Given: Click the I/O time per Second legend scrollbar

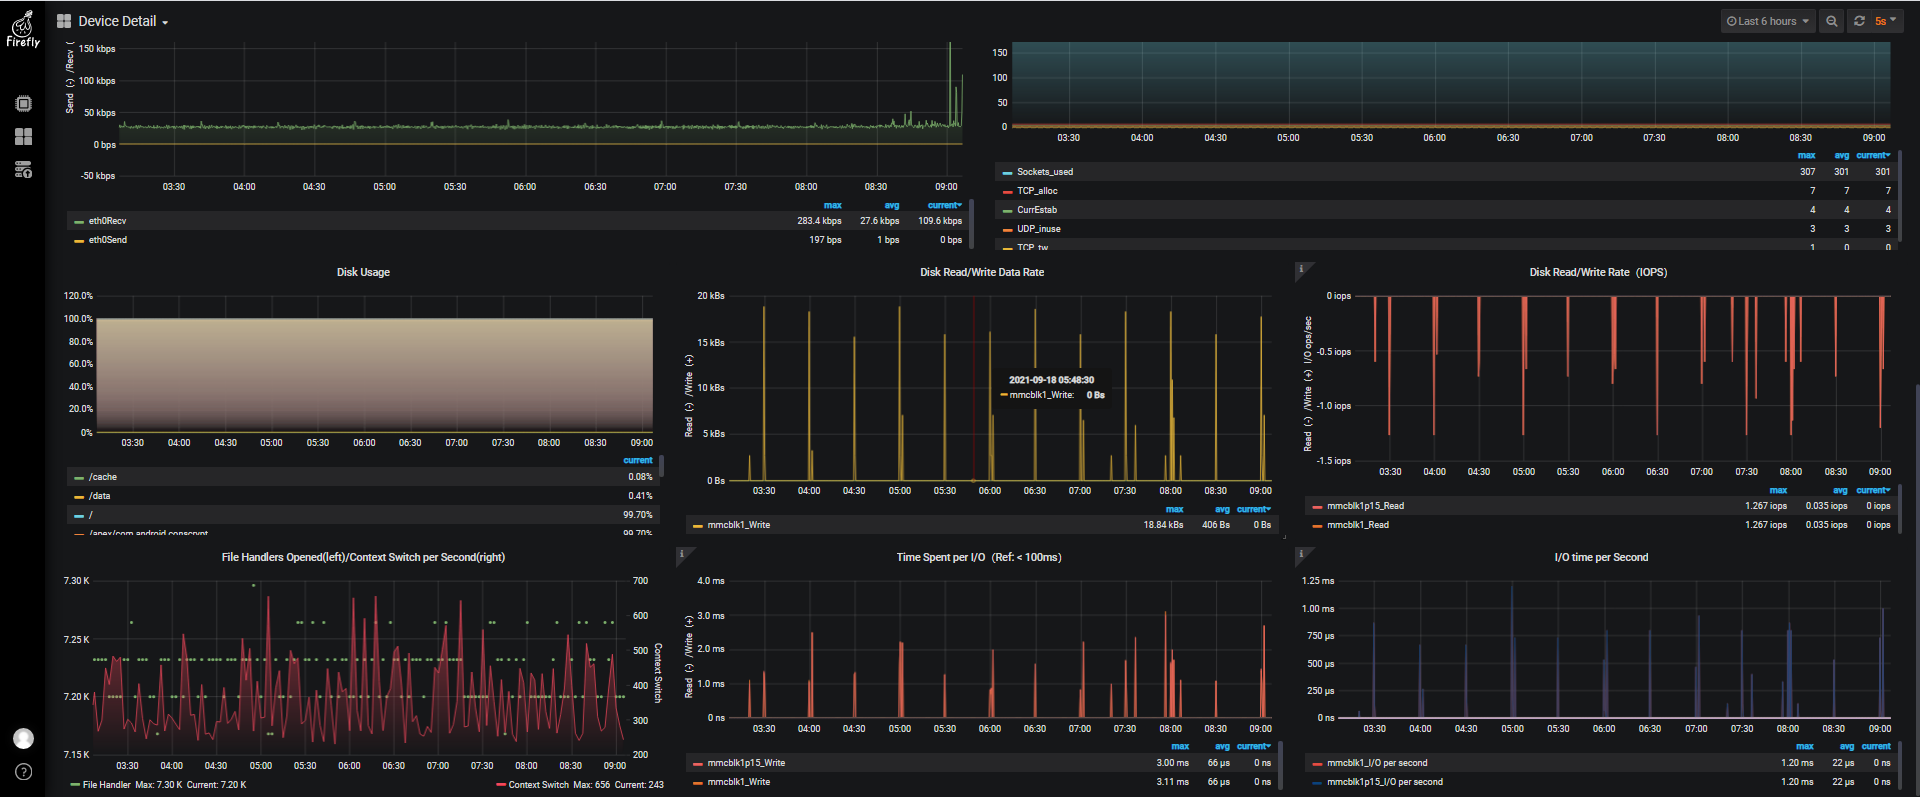Looking at the screenshot, I should pos(1898,765).
